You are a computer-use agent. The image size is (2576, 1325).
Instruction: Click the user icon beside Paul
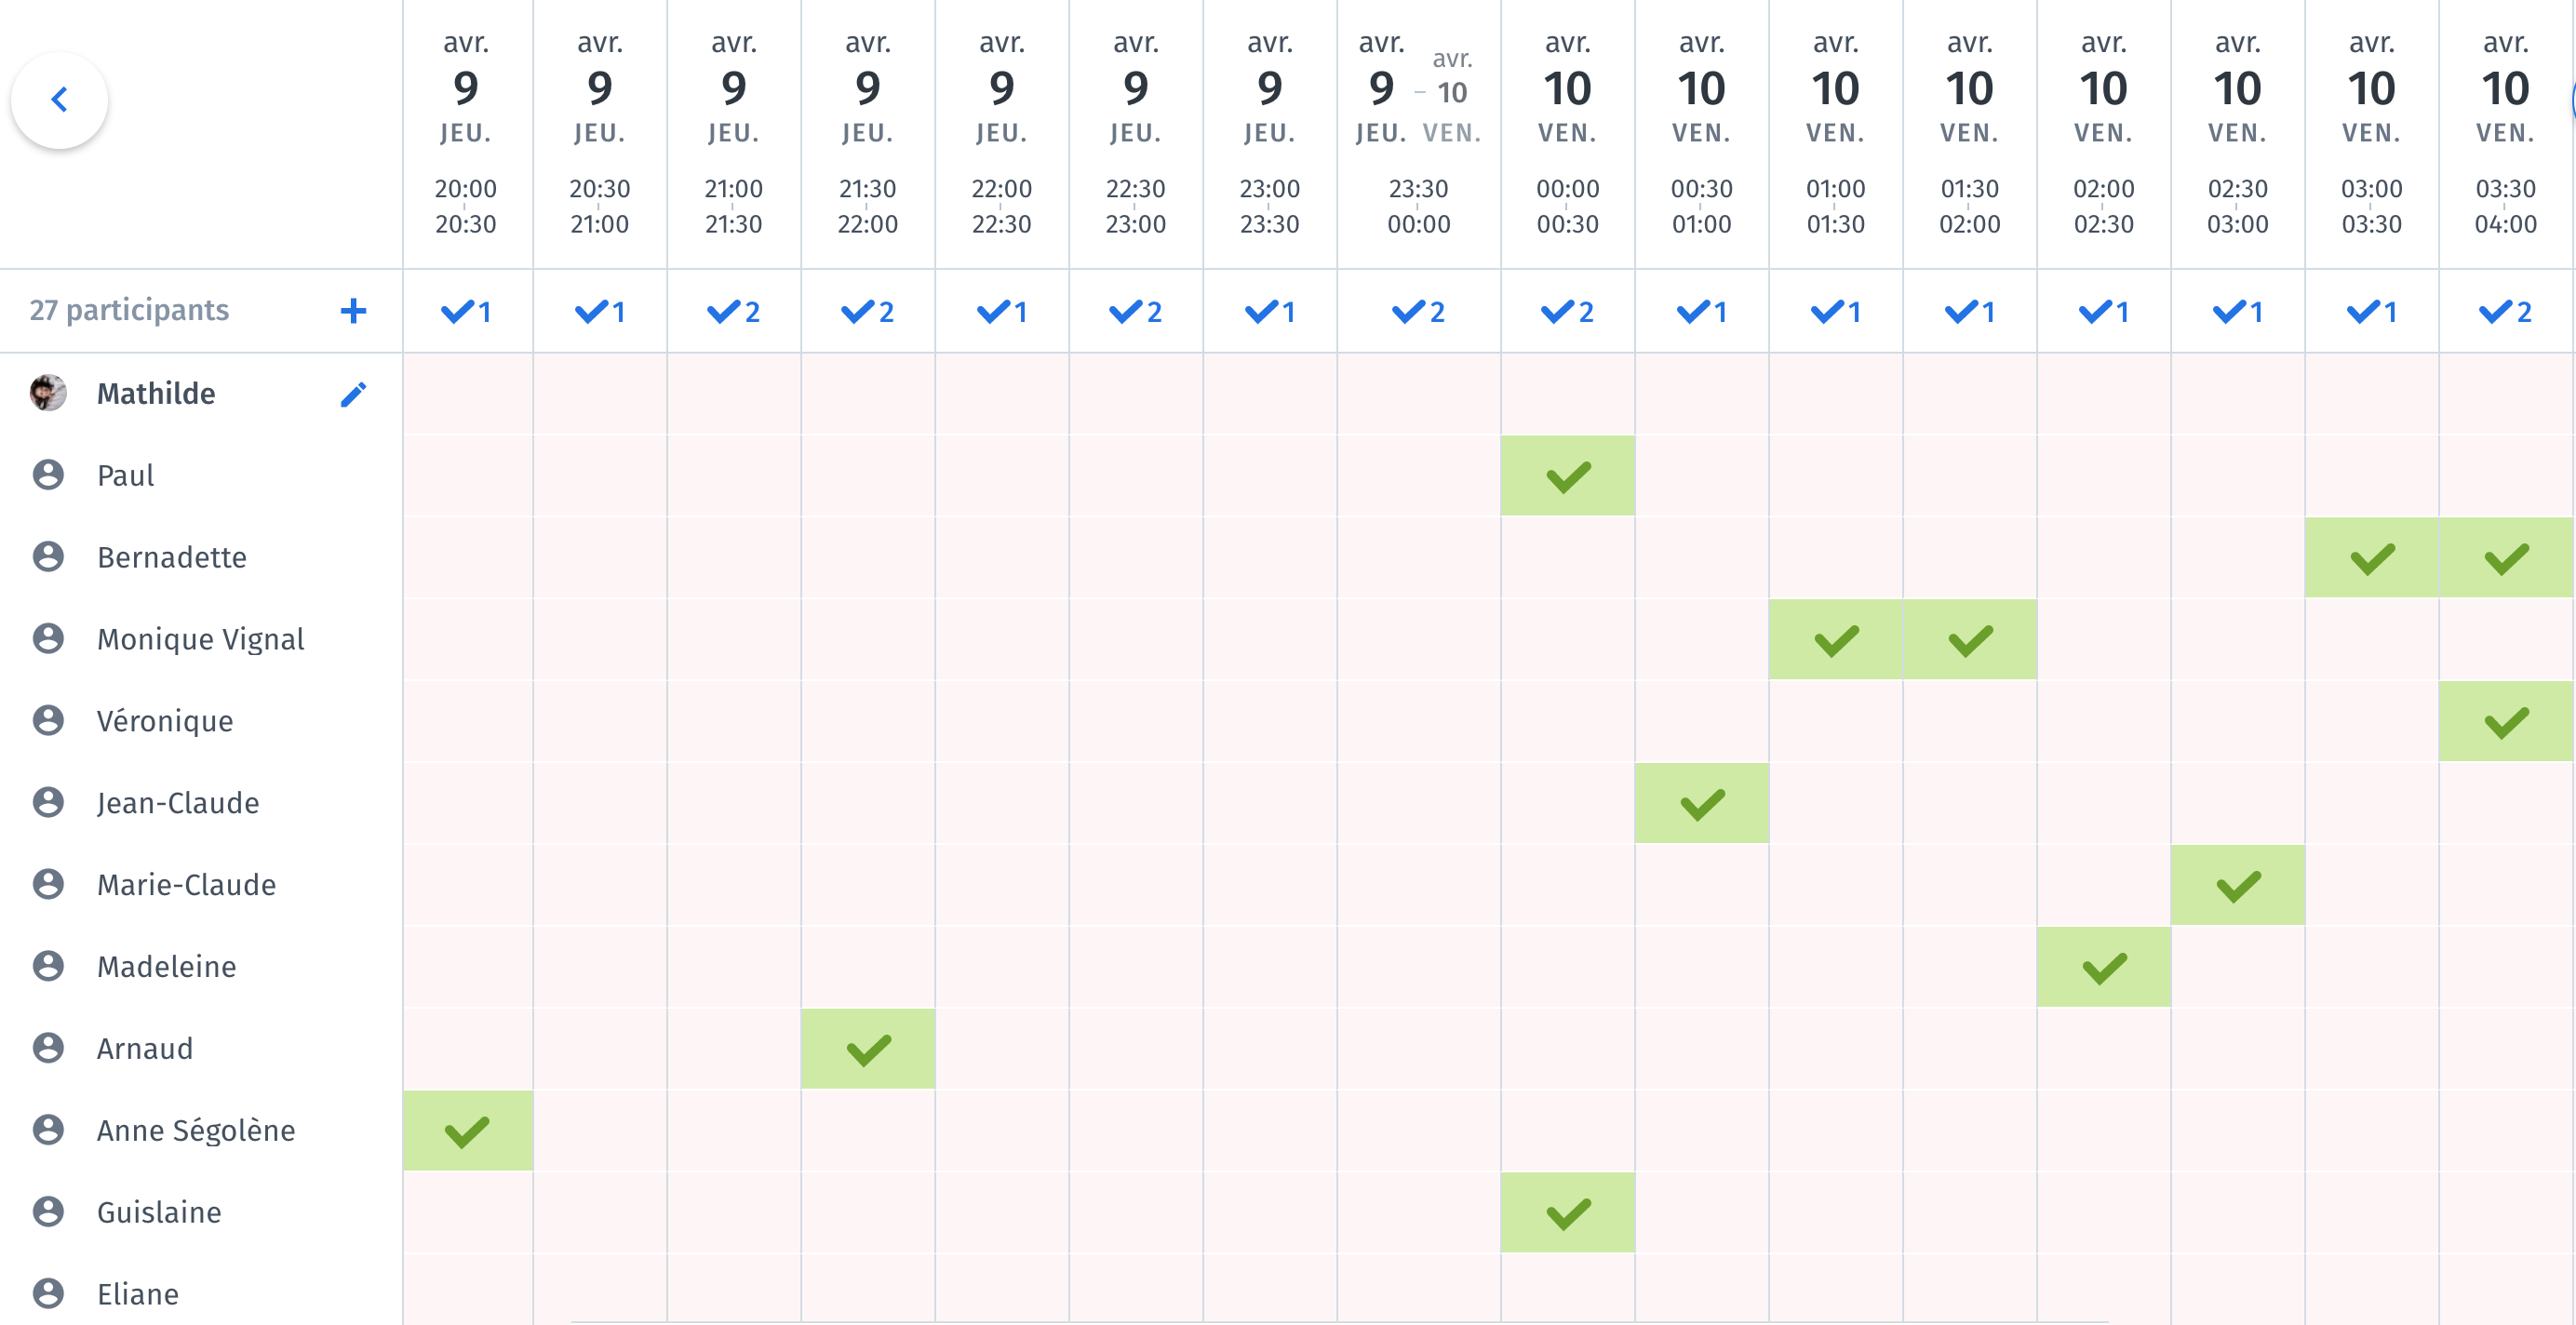[48, 475]
